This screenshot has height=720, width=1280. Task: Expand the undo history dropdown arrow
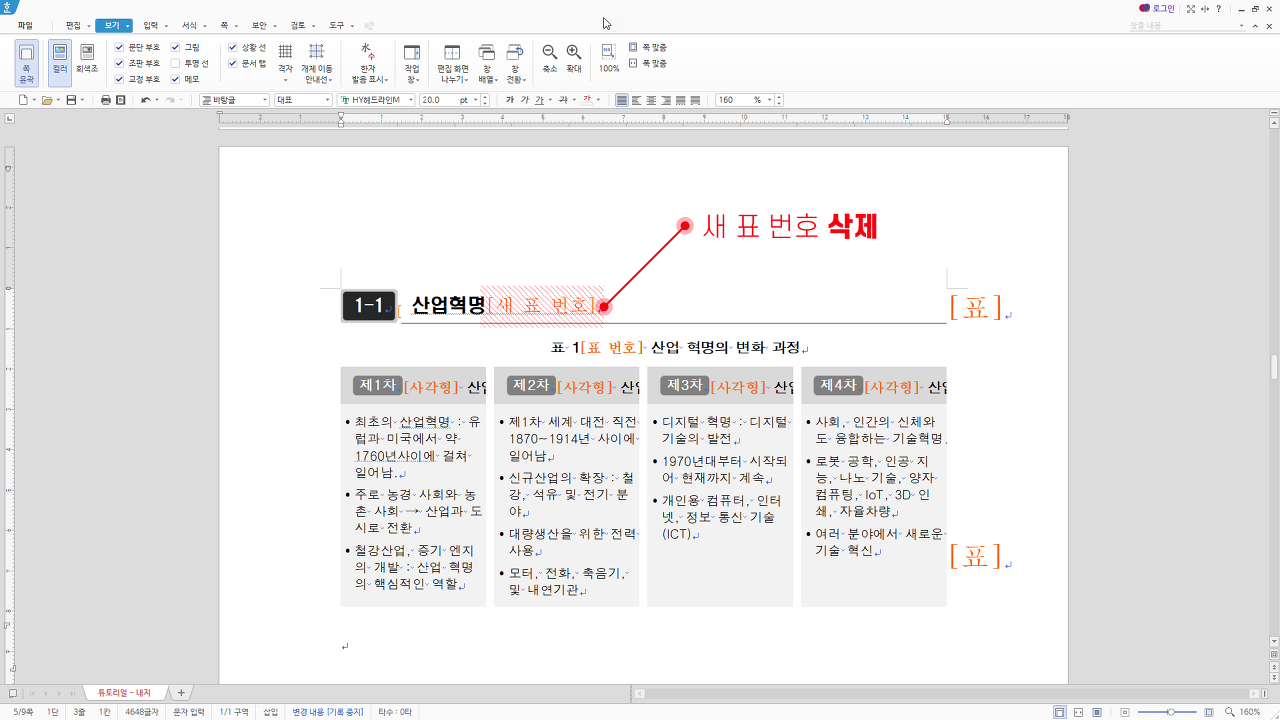pyautogui.click(x=157, y=100)
